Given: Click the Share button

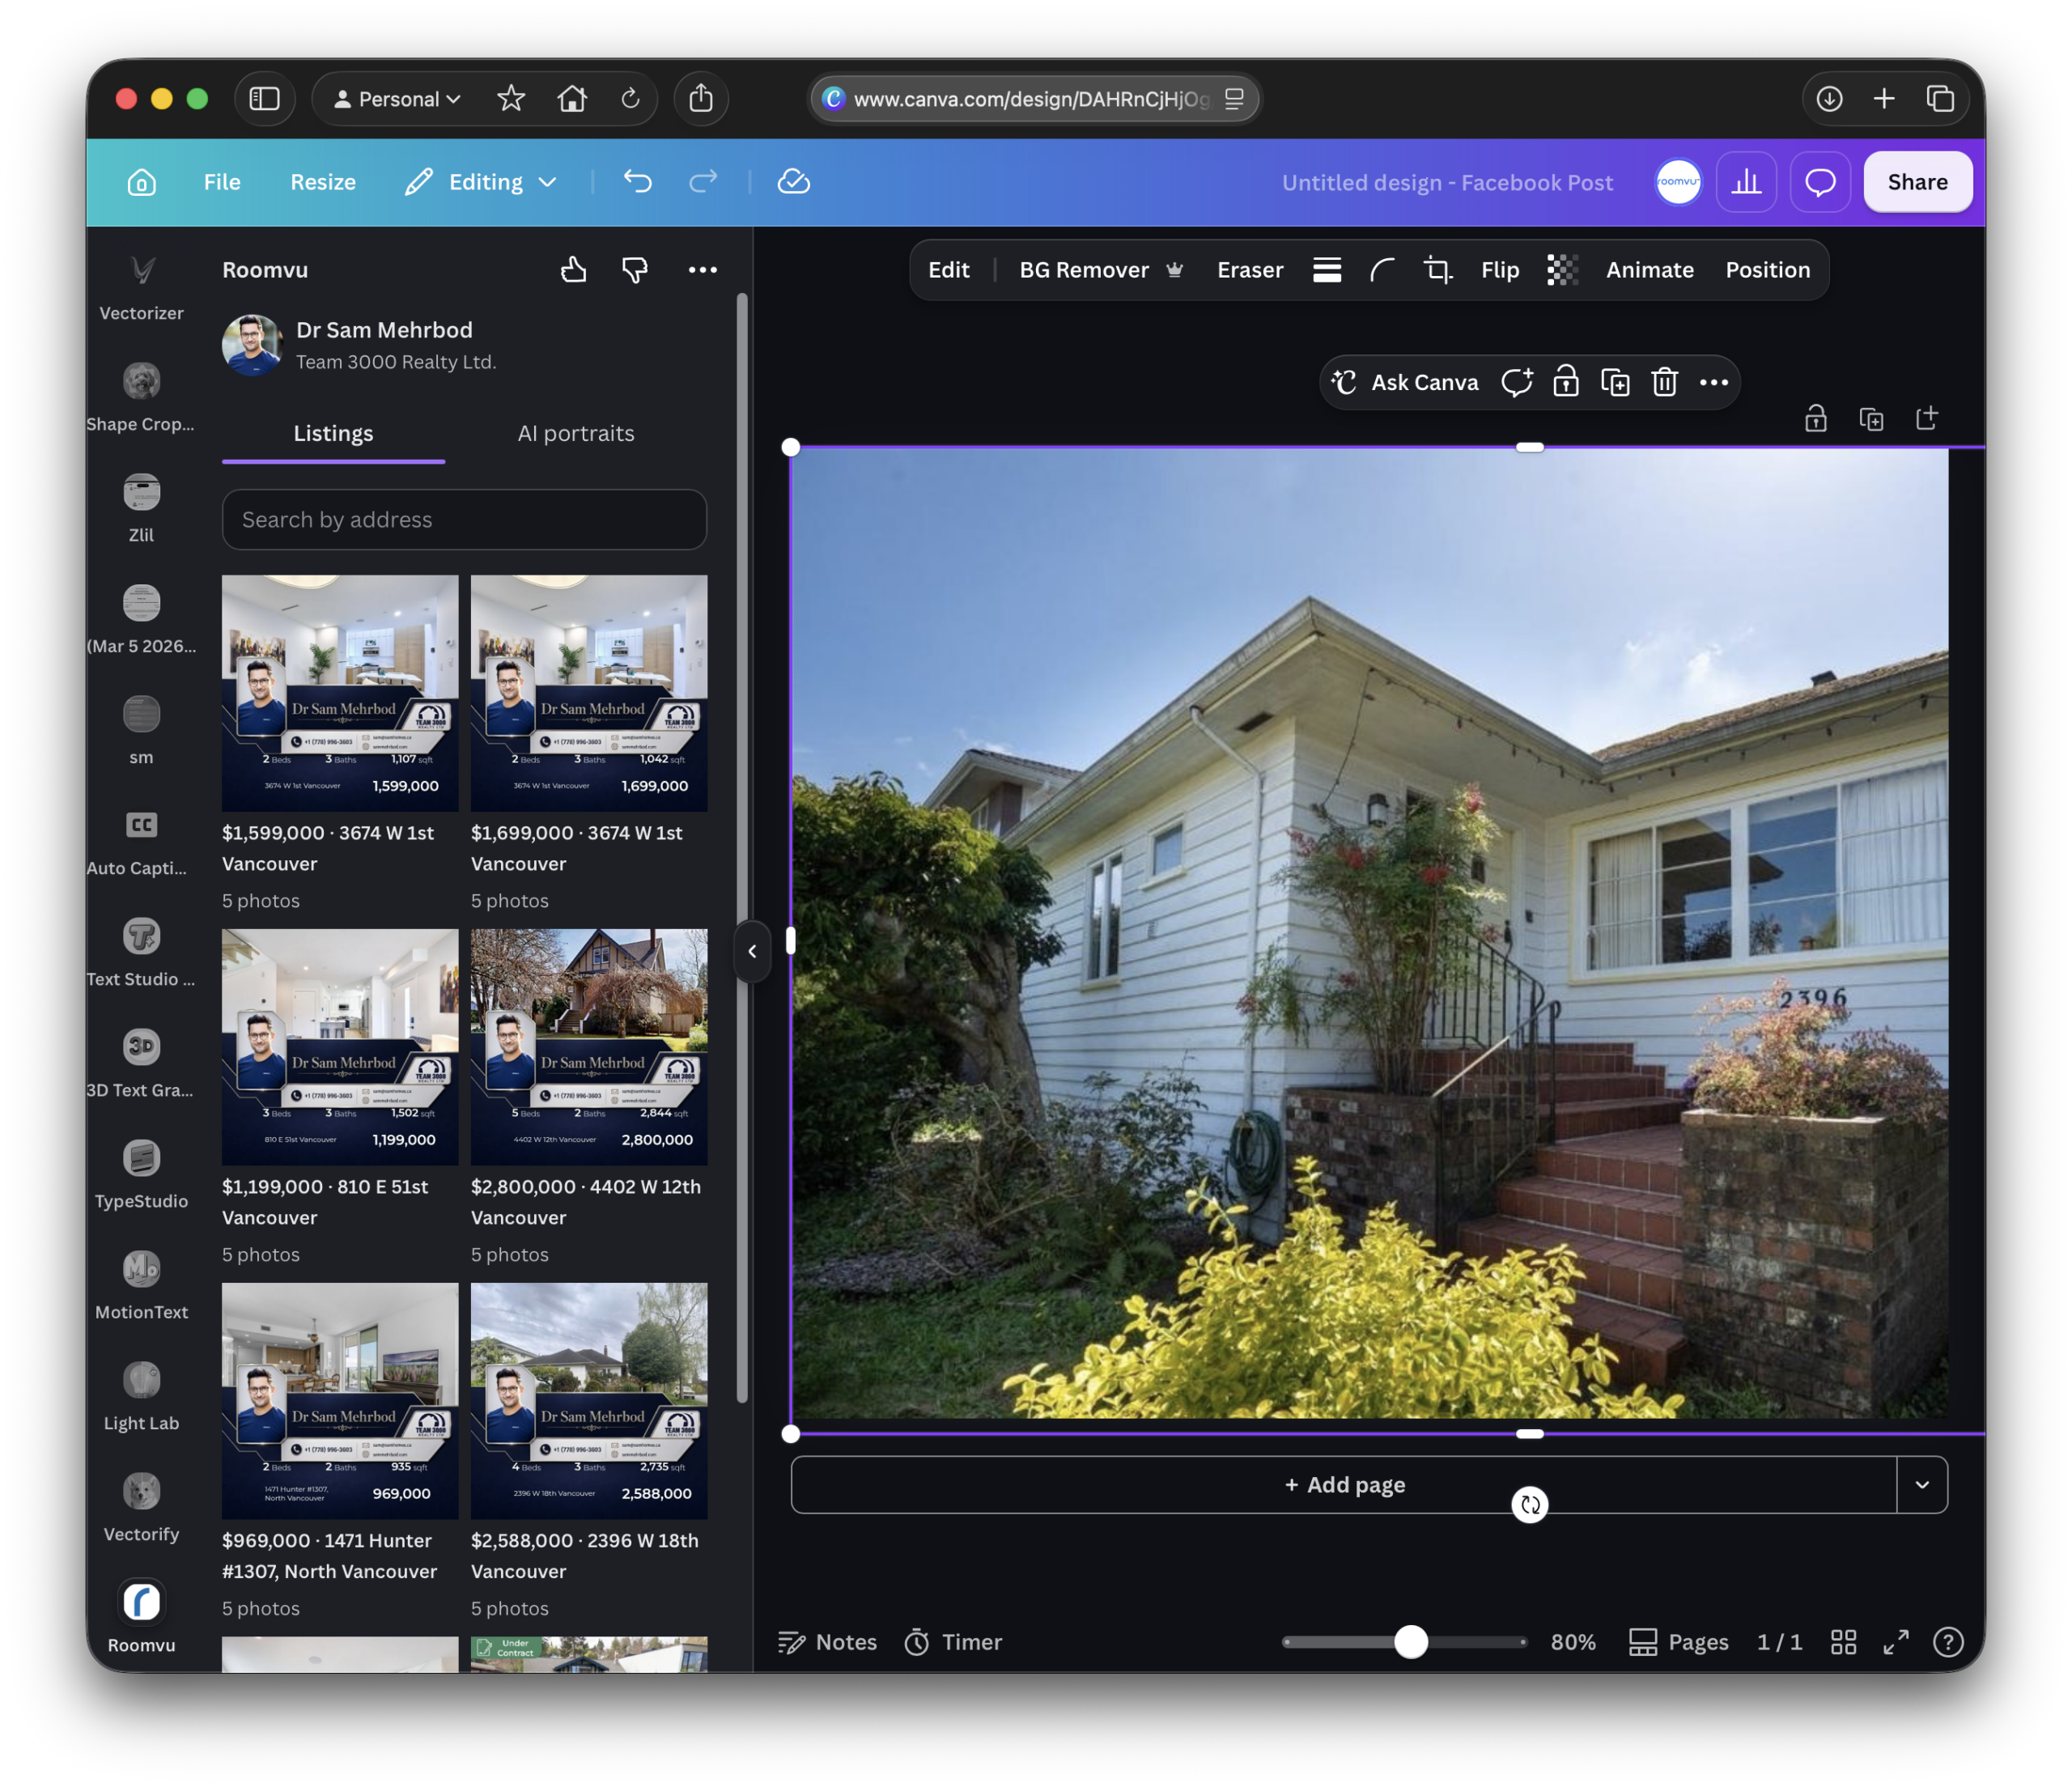Looking at the screenshot, I should (1918, 182).
